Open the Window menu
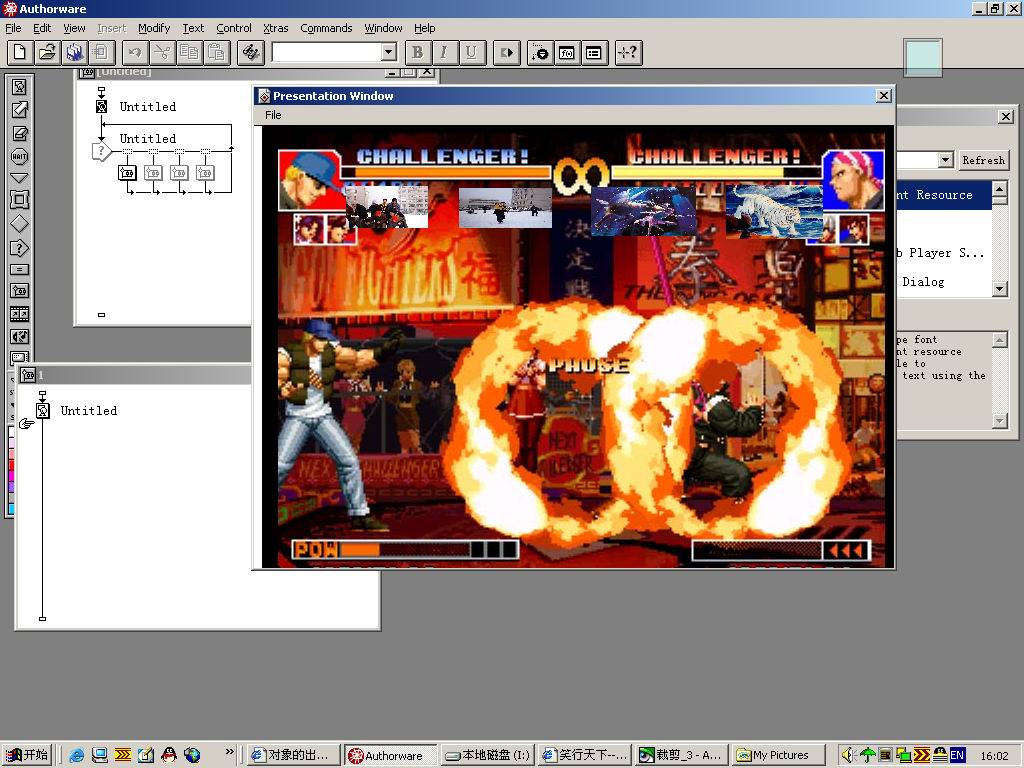The width and height of the screenshot is (1024, 768). coord(383,28)
